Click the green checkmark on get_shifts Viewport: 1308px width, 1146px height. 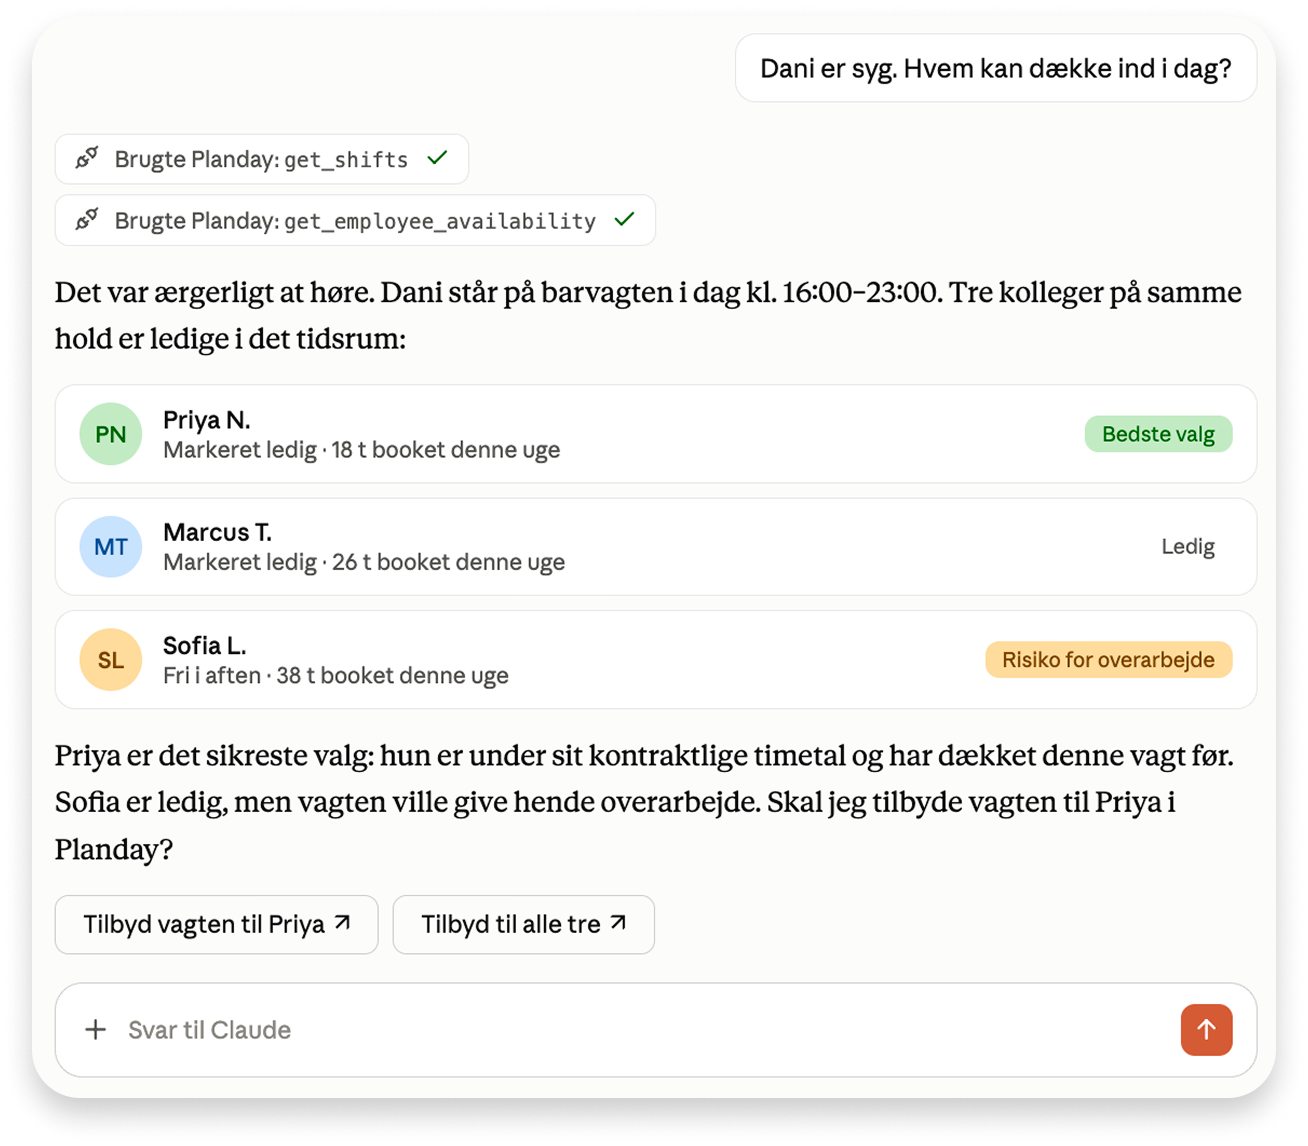point(437,158)
